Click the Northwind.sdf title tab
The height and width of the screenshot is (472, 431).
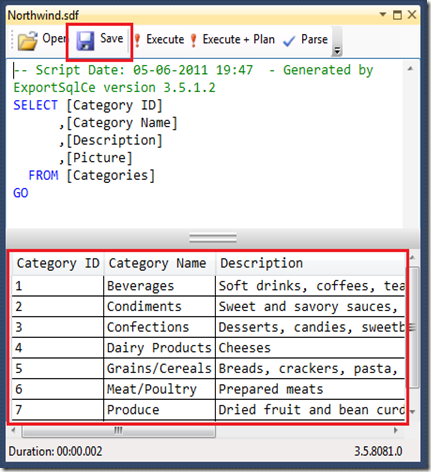point(43,15)
